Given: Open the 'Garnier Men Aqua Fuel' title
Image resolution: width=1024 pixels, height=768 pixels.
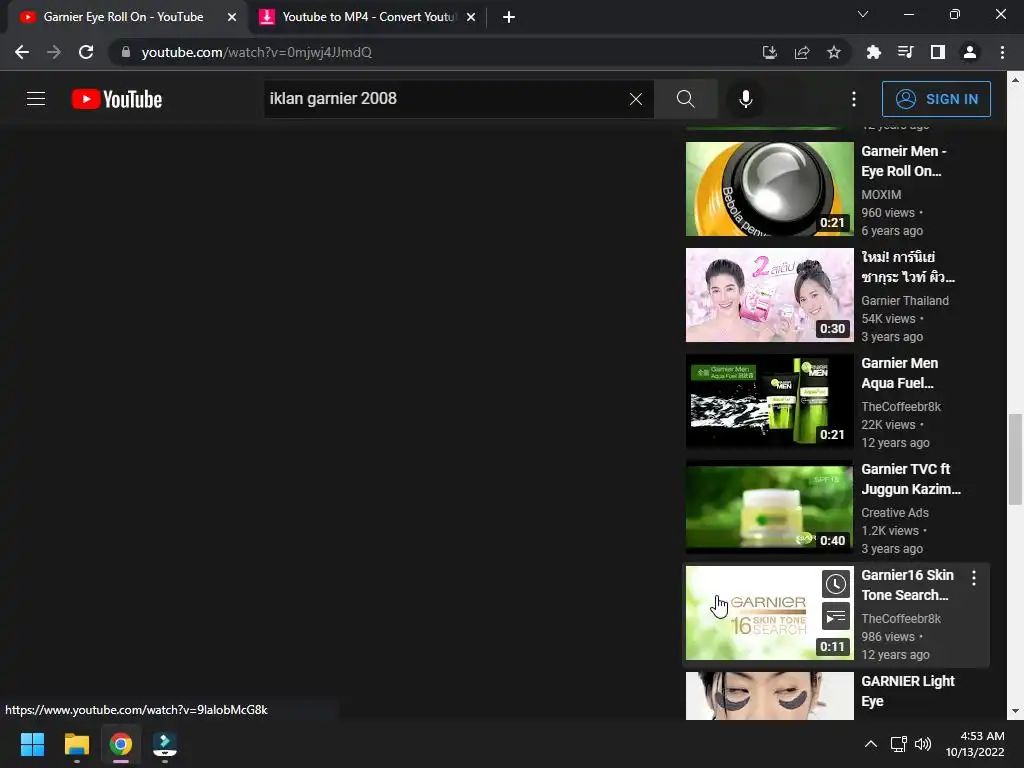Looking at the screenshot, I should click(x=900, y=373).
